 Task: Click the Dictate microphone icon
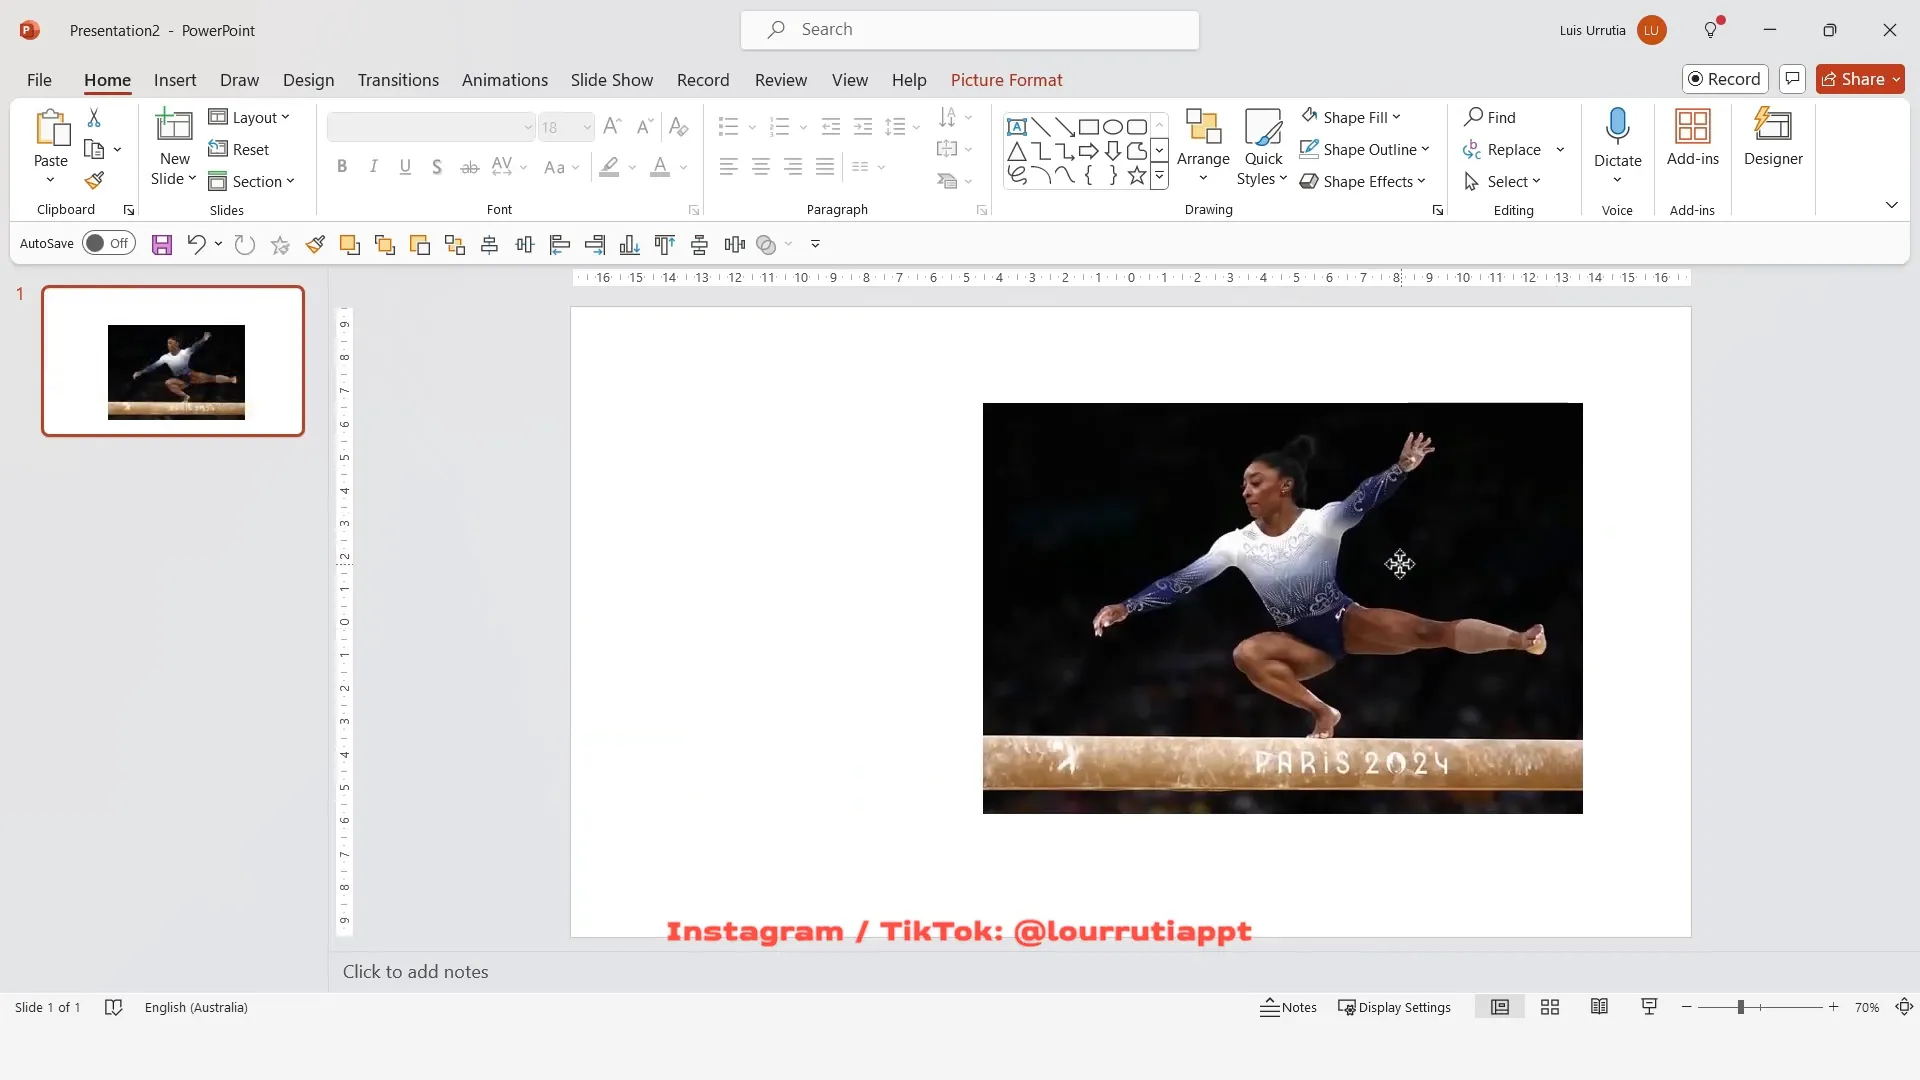pos(1617,127)
